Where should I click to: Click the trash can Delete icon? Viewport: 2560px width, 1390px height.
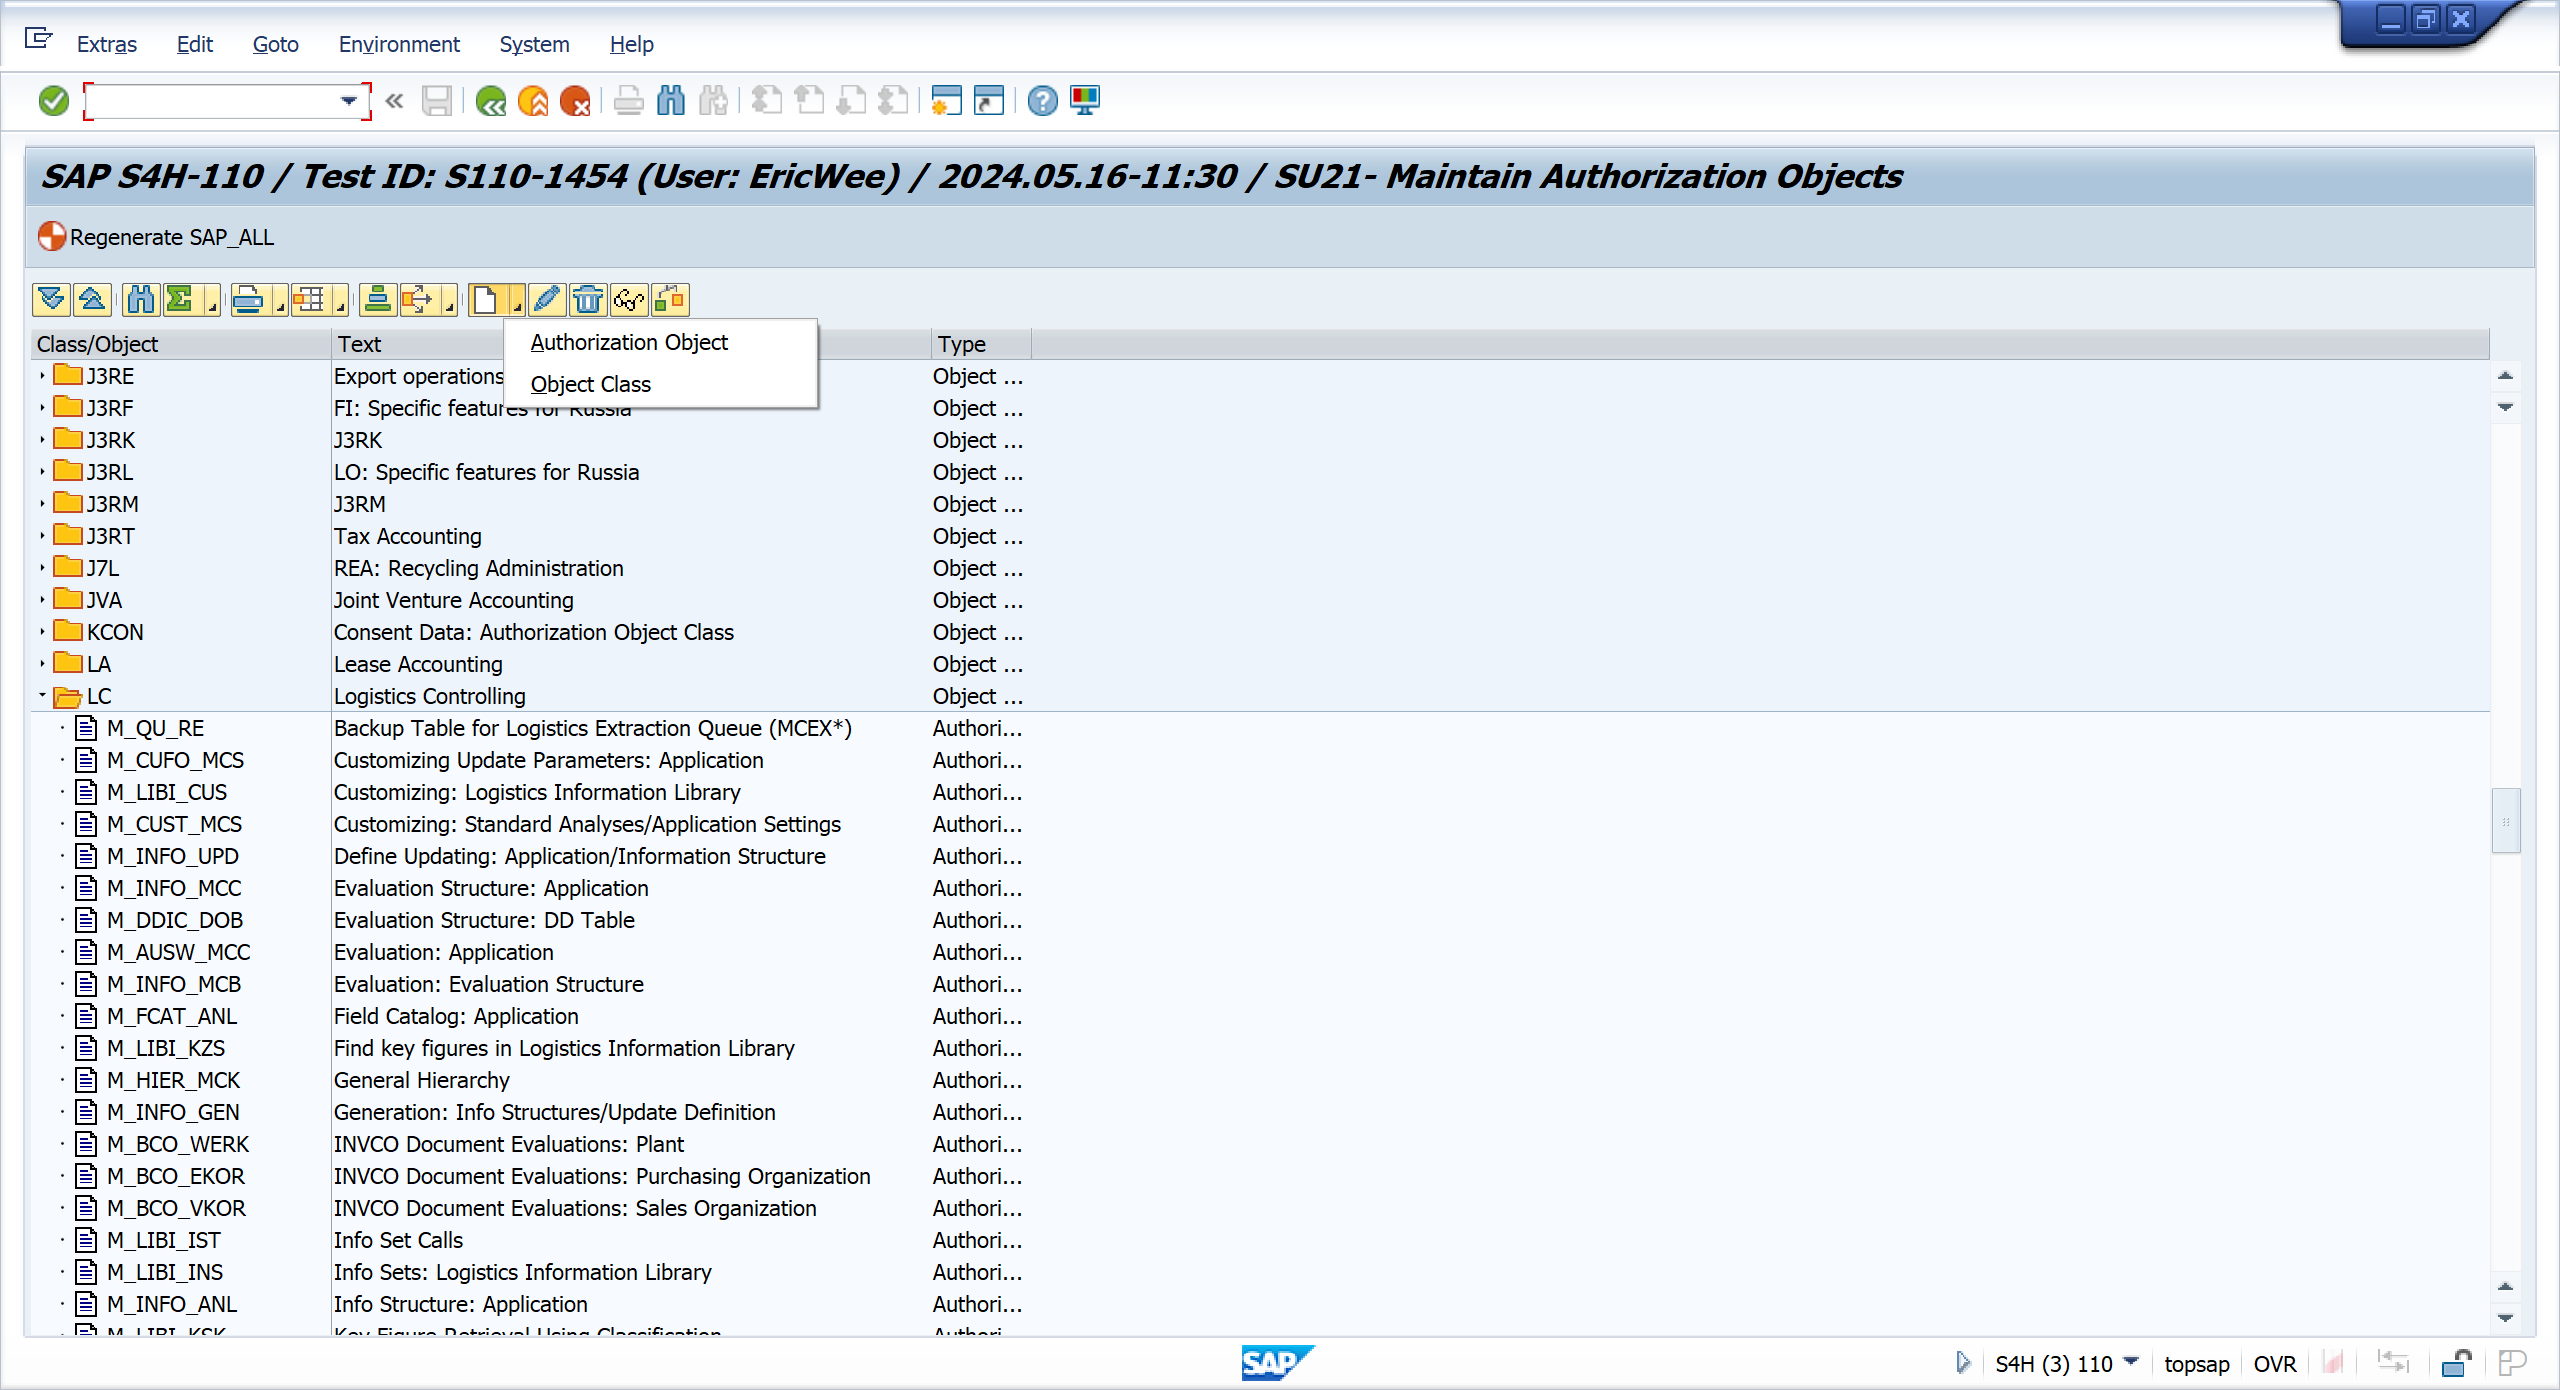[588, 299]
